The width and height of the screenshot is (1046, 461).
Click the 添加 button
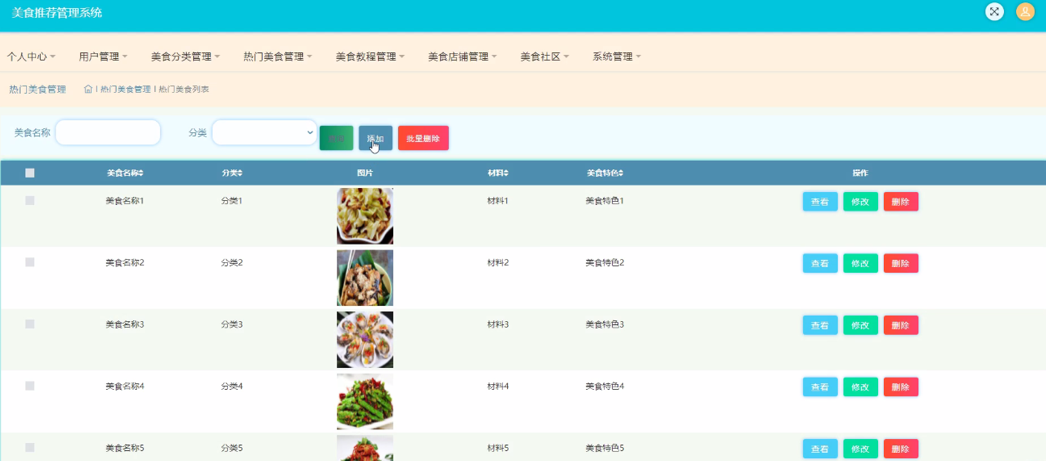[x=376, y=138]
